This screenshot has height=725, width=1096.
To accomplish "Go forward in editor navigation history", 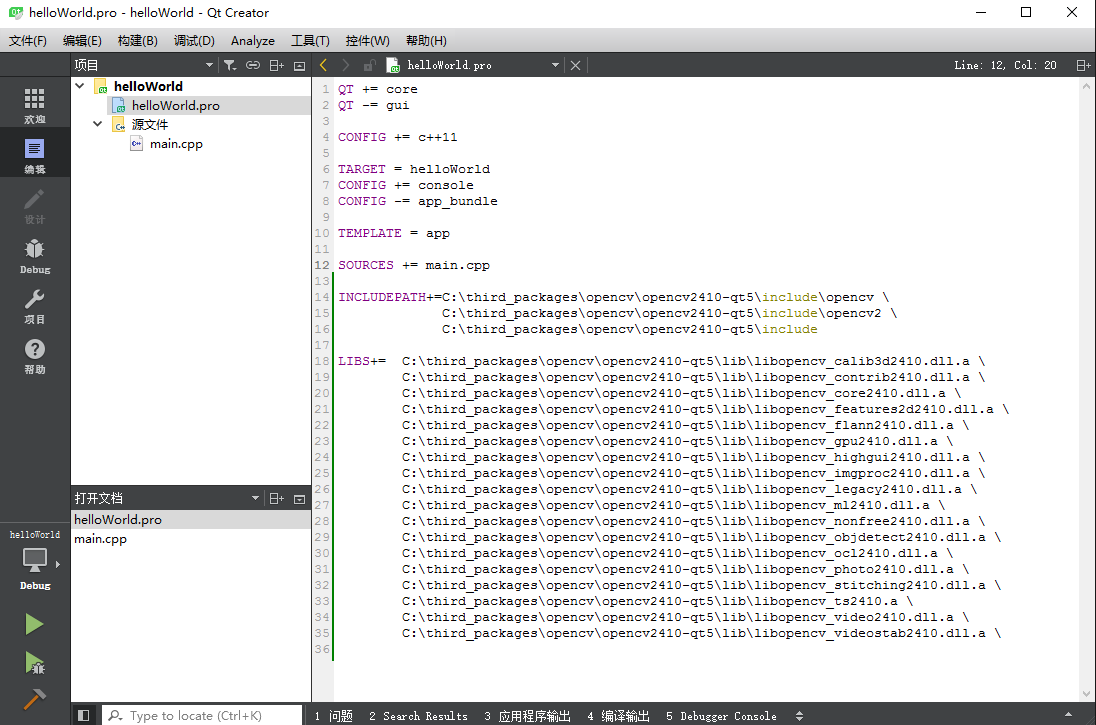I will (345, 65).
